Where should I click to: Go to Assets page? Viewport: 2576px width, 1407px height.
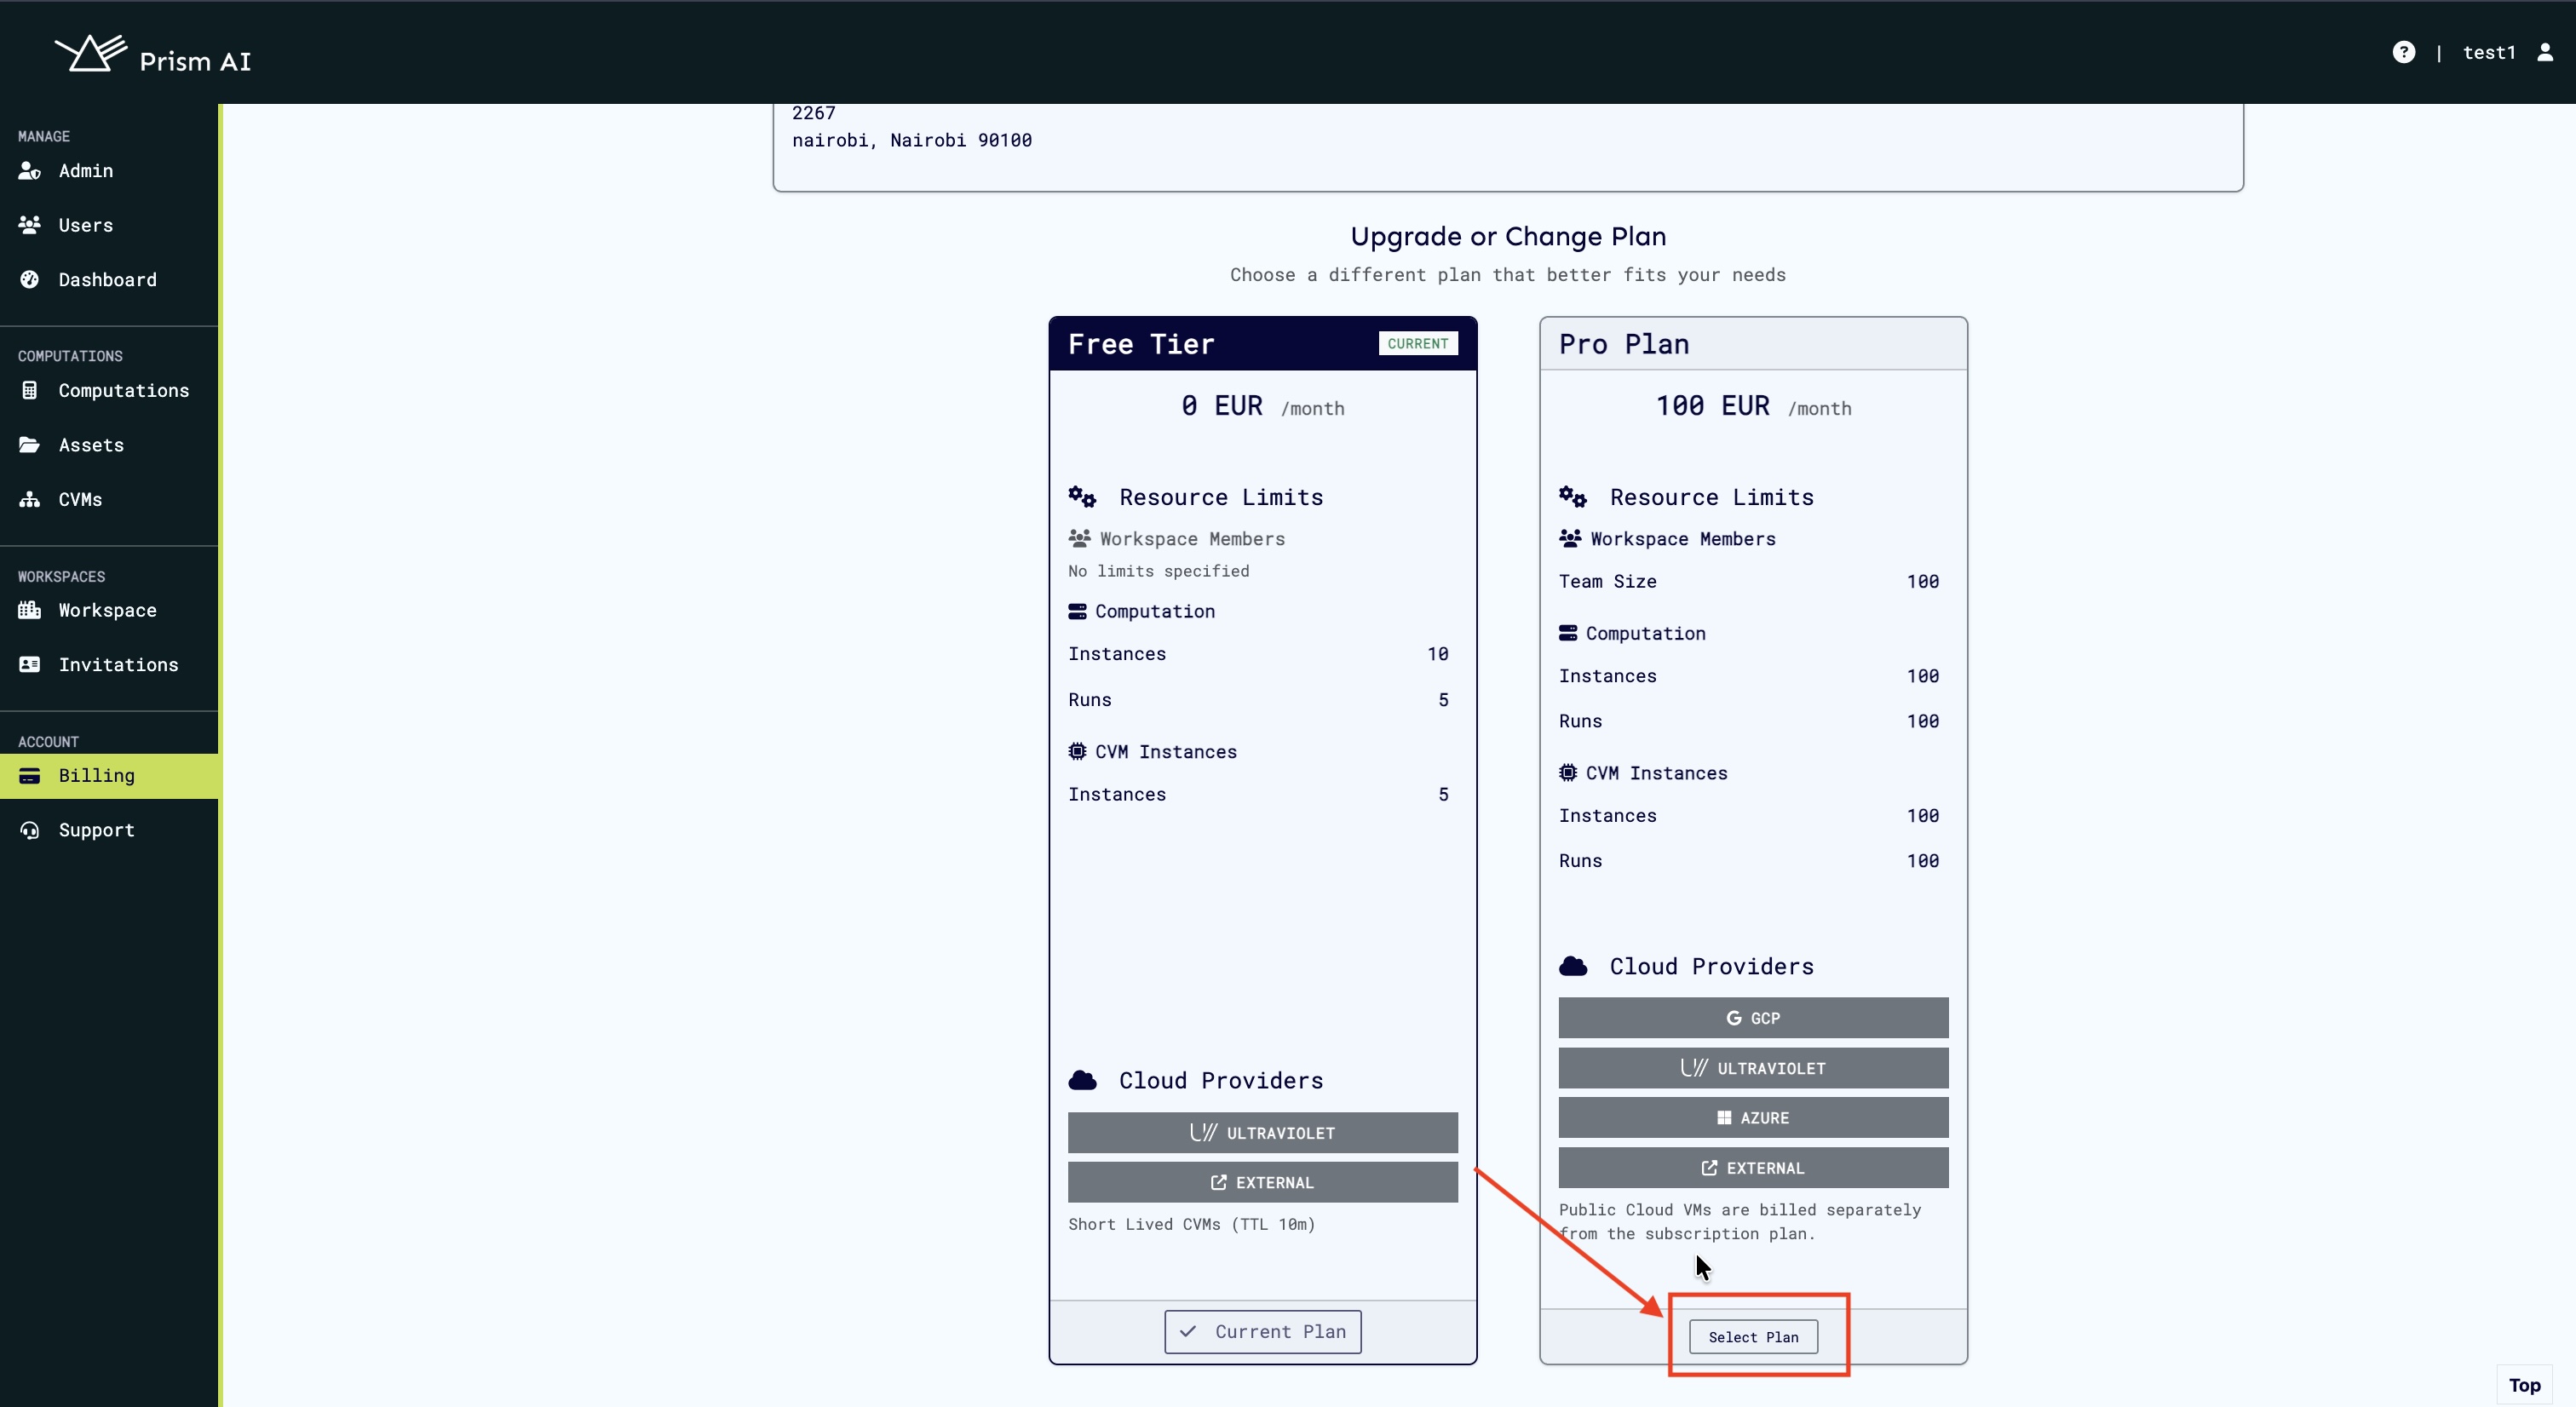(109, 445)
